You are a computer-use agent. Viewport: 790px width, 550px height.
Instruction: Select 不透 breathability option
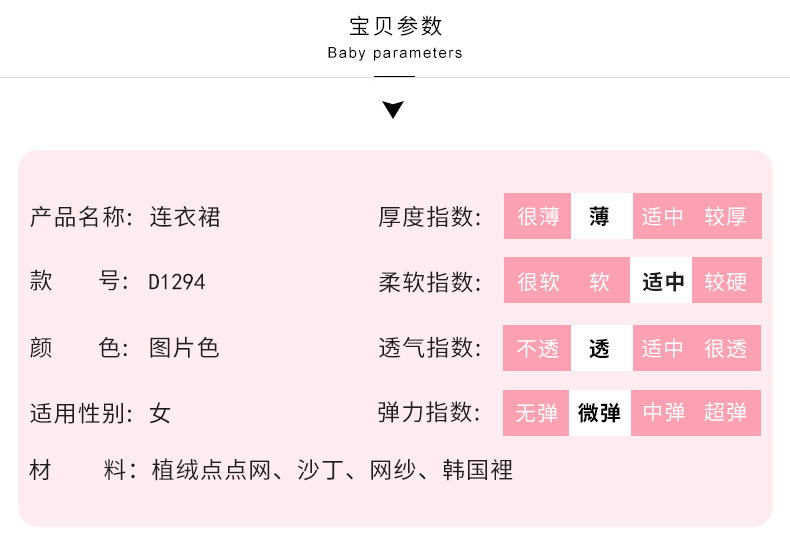[538, 348]
